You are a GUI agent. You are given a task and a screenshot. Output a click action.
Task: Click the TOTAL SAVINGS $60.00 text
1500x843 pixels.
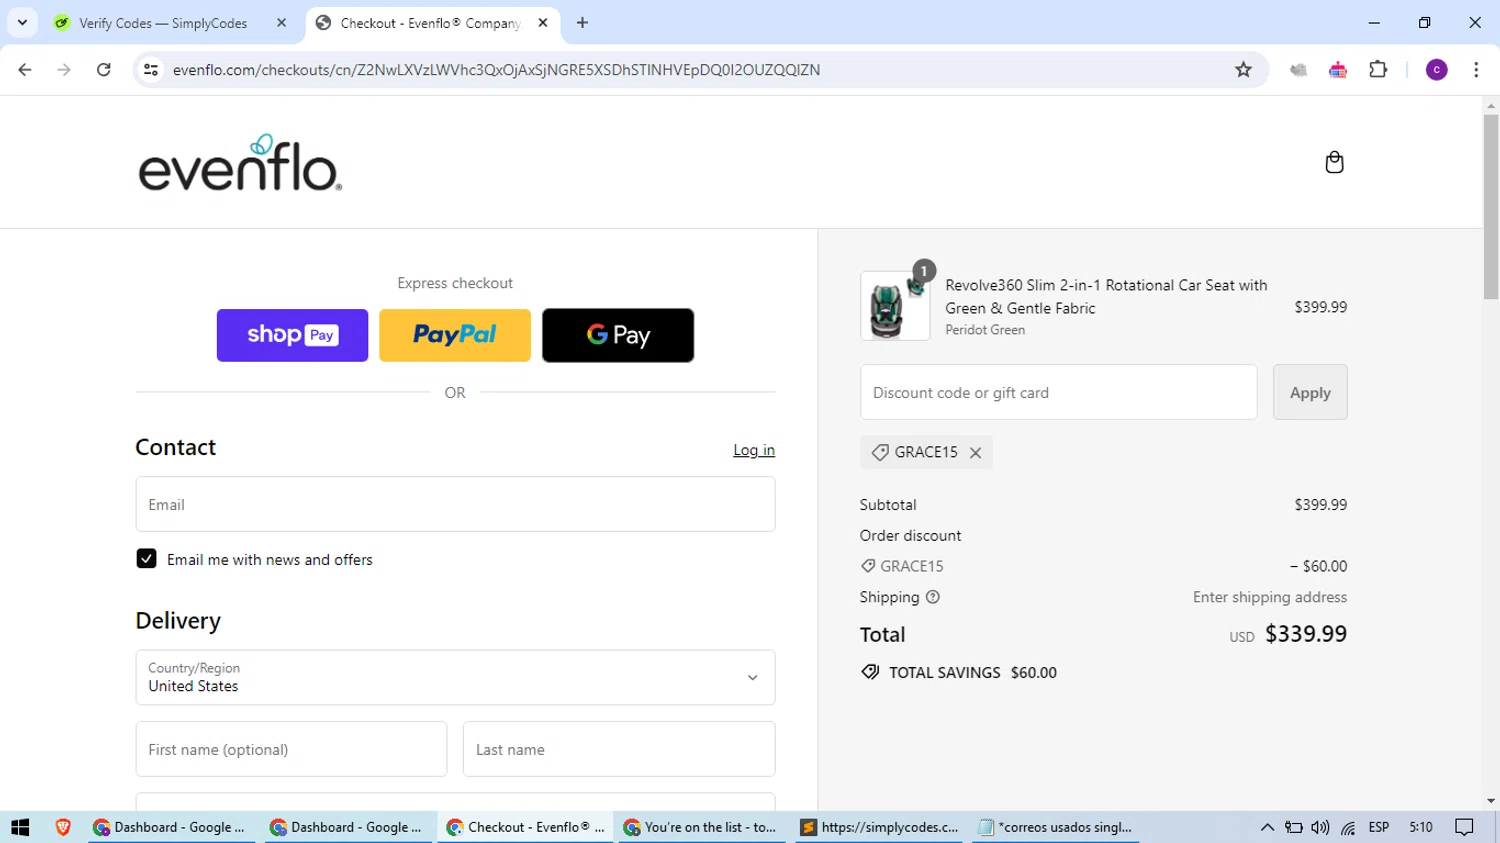(972, 673)
